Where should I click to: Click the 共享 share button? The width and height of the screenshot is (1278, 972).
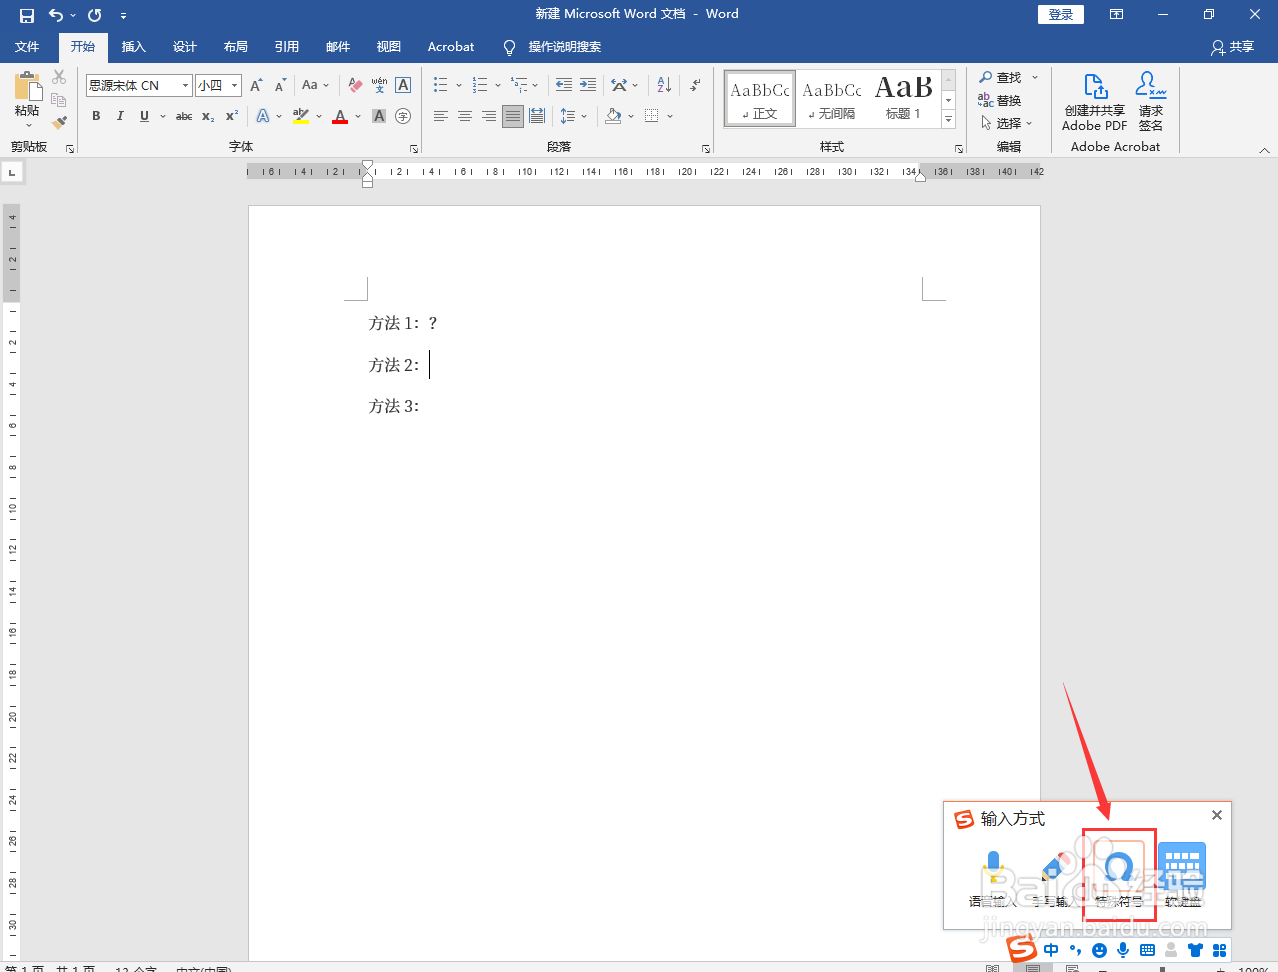pyautogui.click(x=1232, y=47)
